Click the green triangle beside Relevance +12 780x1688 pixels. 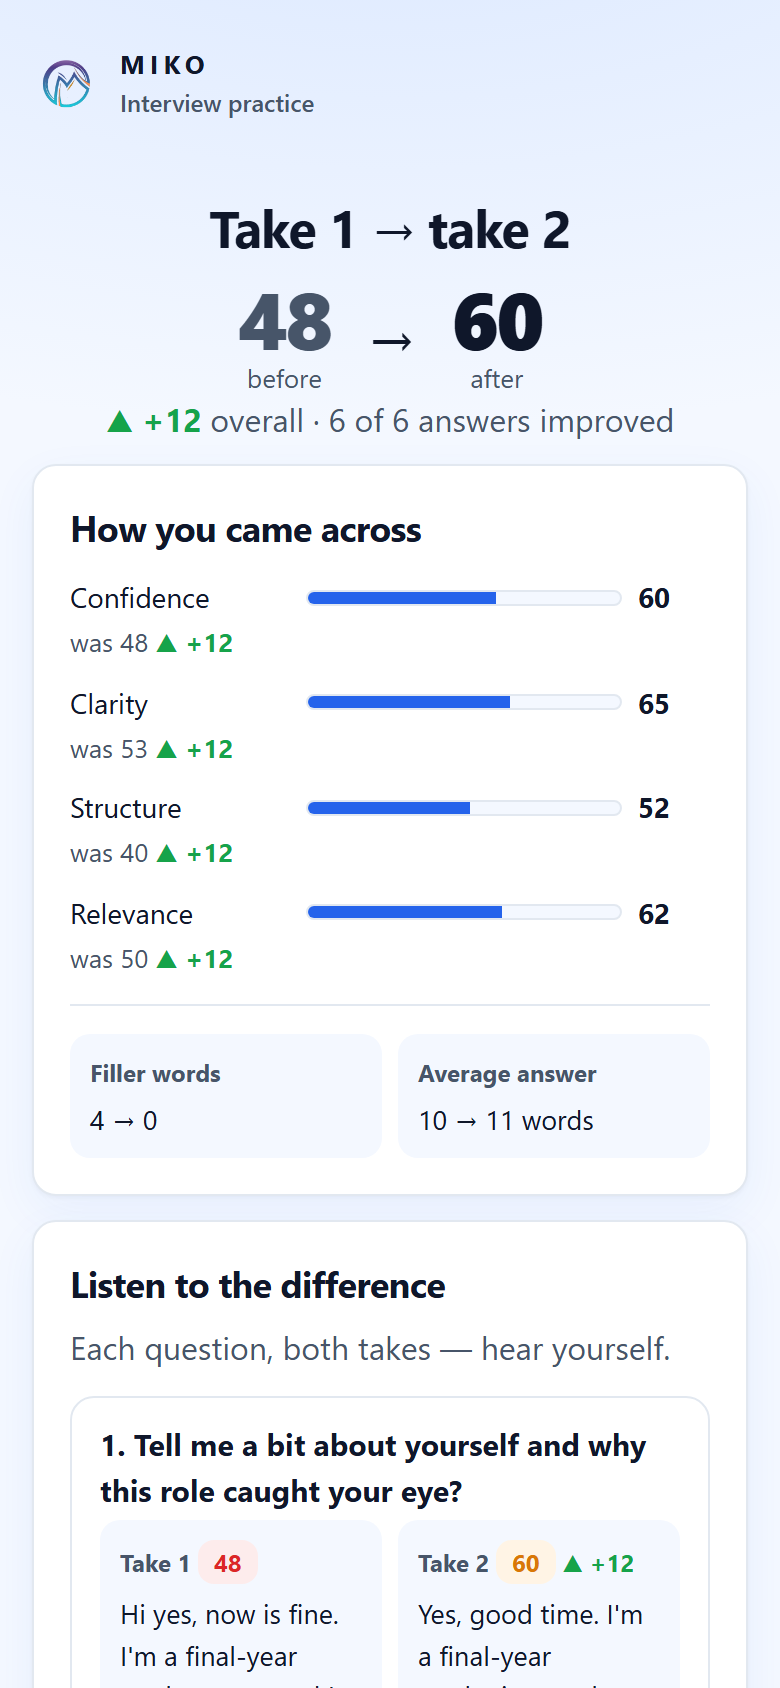click(167, 959)
